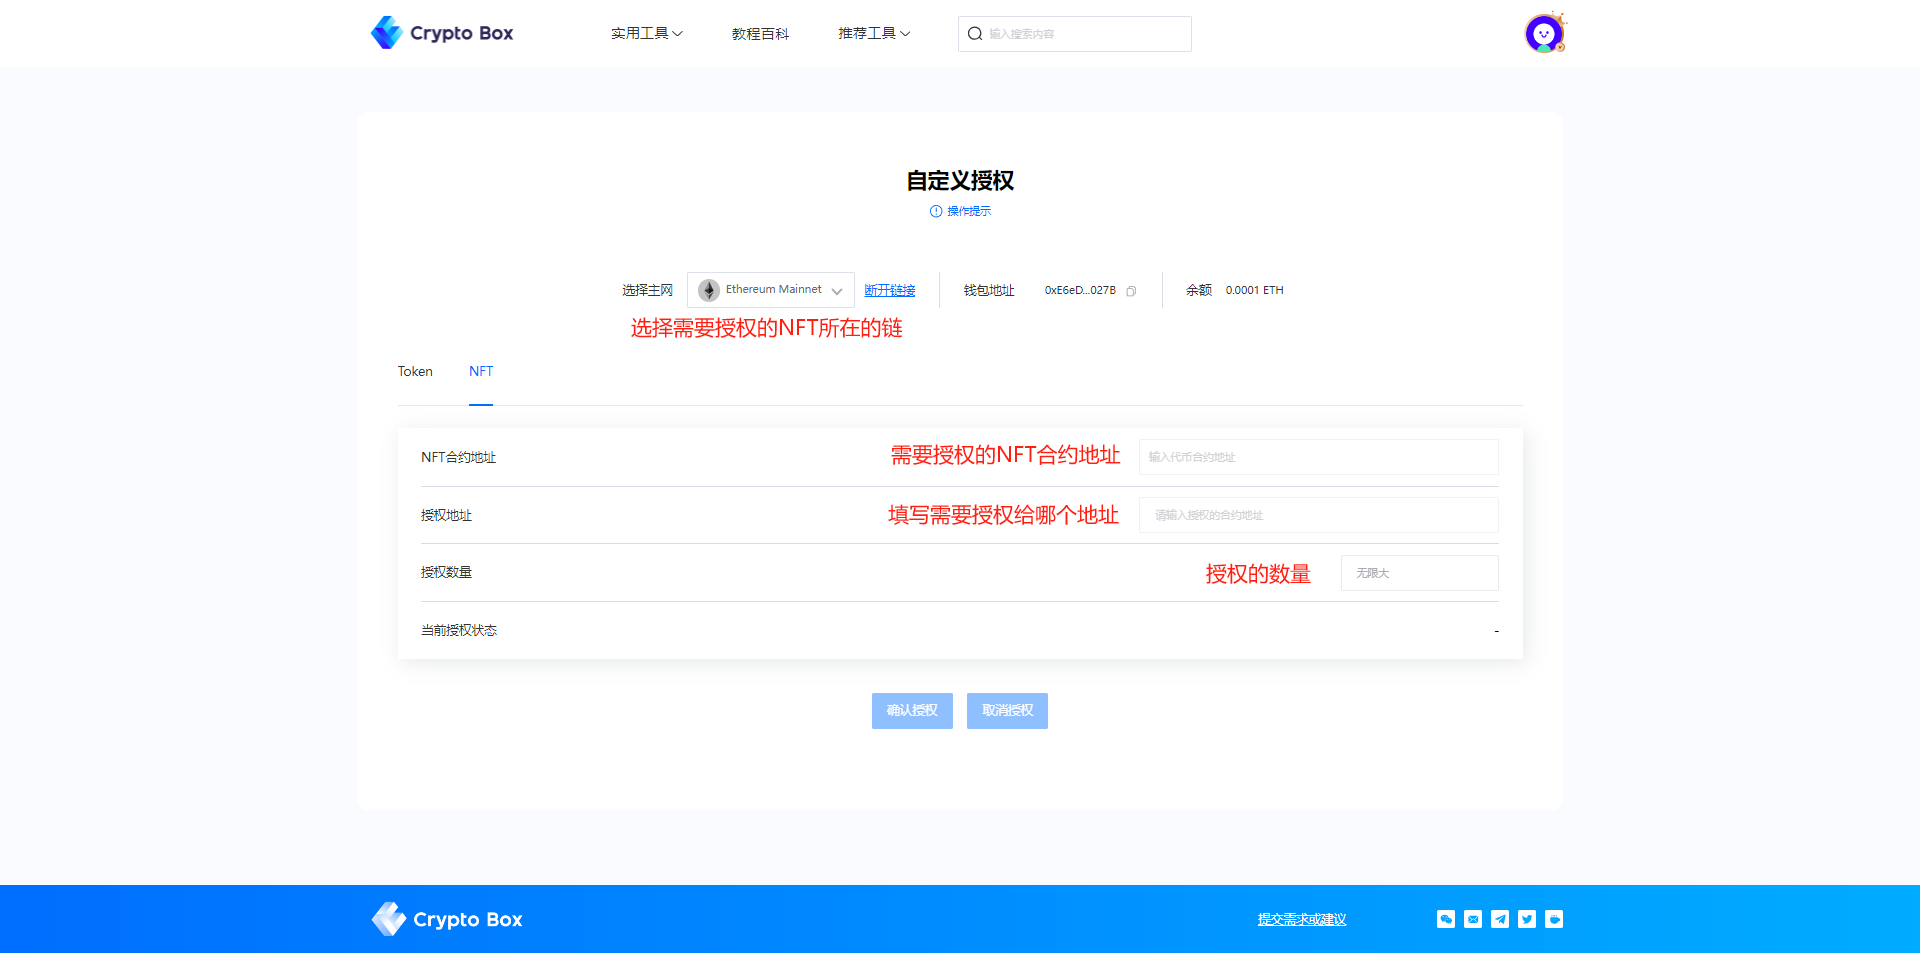Click the 自定义授权 page heading
This screenshot has height=953, width=1920.
[960, 181]
